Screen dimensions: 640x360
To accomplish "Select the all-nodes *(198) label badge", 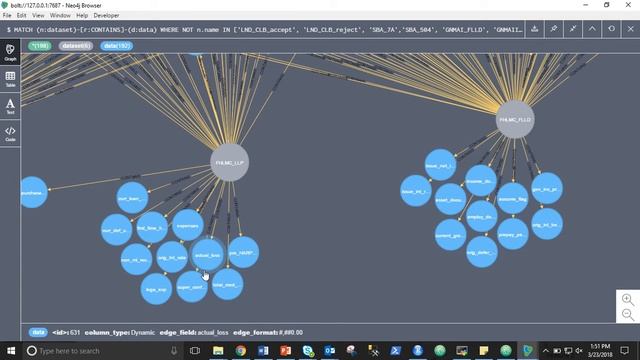I will [x=40, y=46].
